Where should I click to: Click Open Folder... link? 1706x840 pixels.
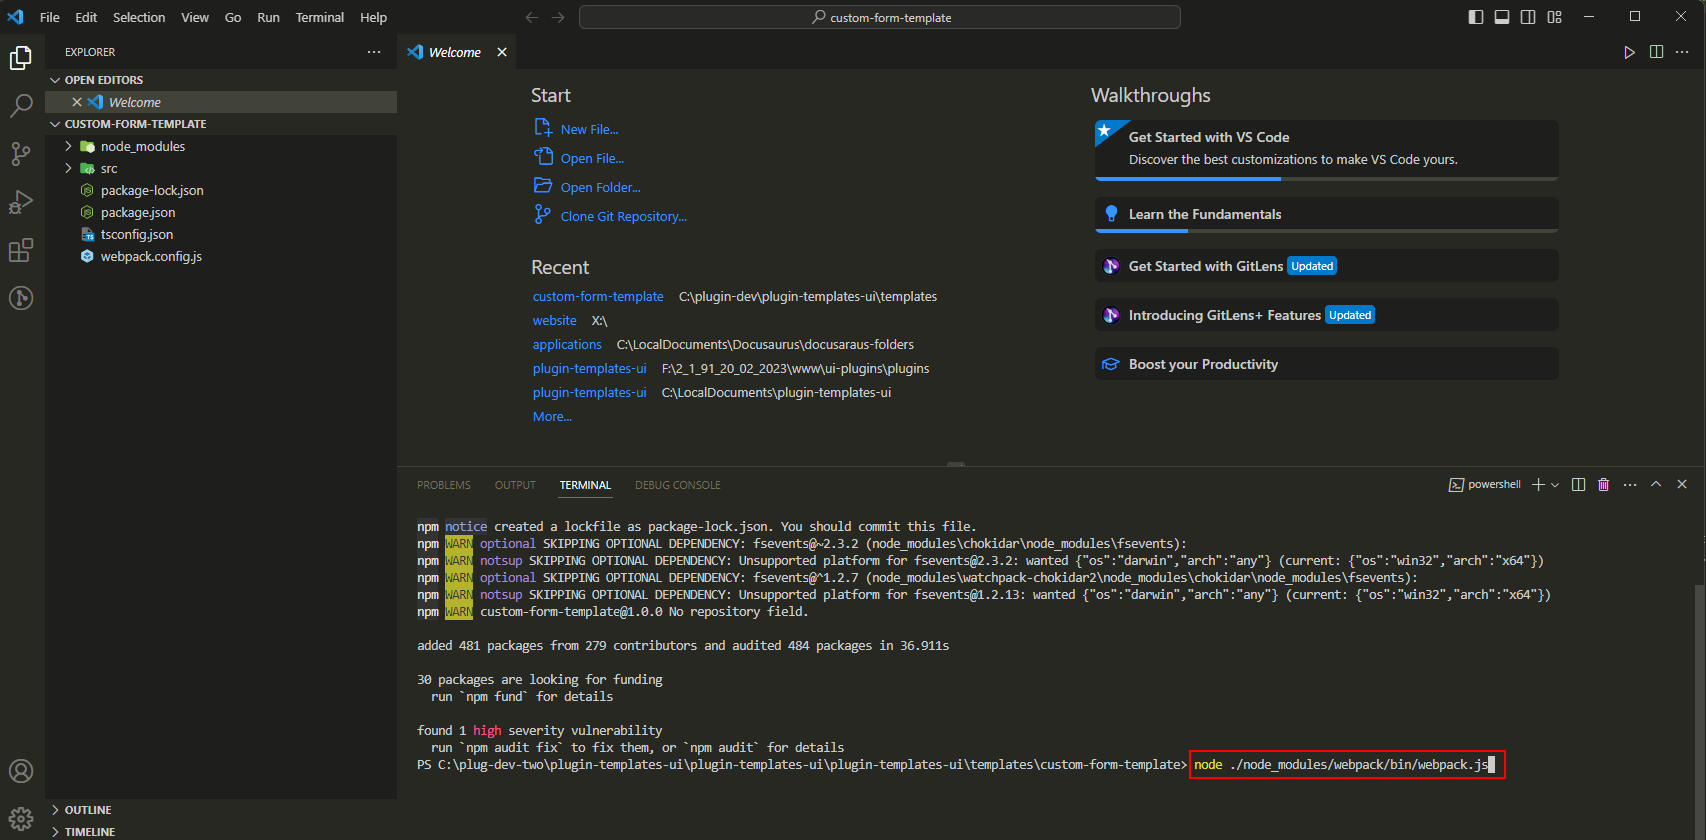[600, 187]
